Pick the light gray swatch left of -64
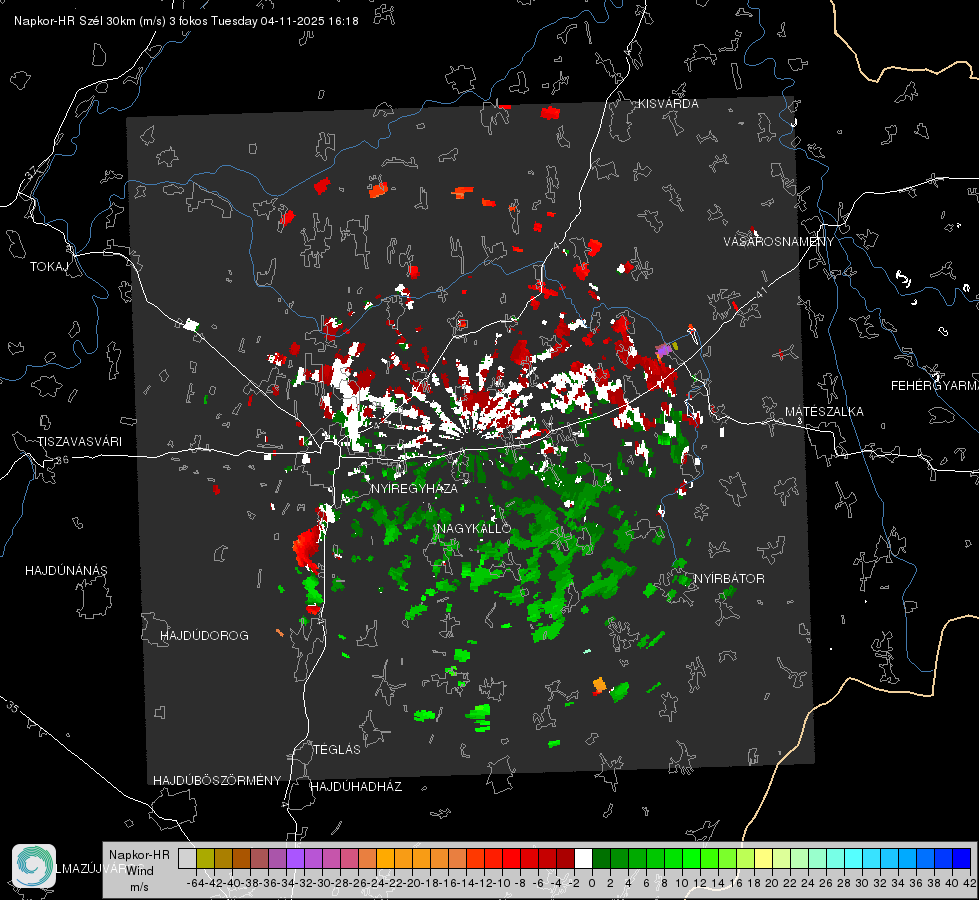Screen dimensions: 979x900 click(187, 858)
